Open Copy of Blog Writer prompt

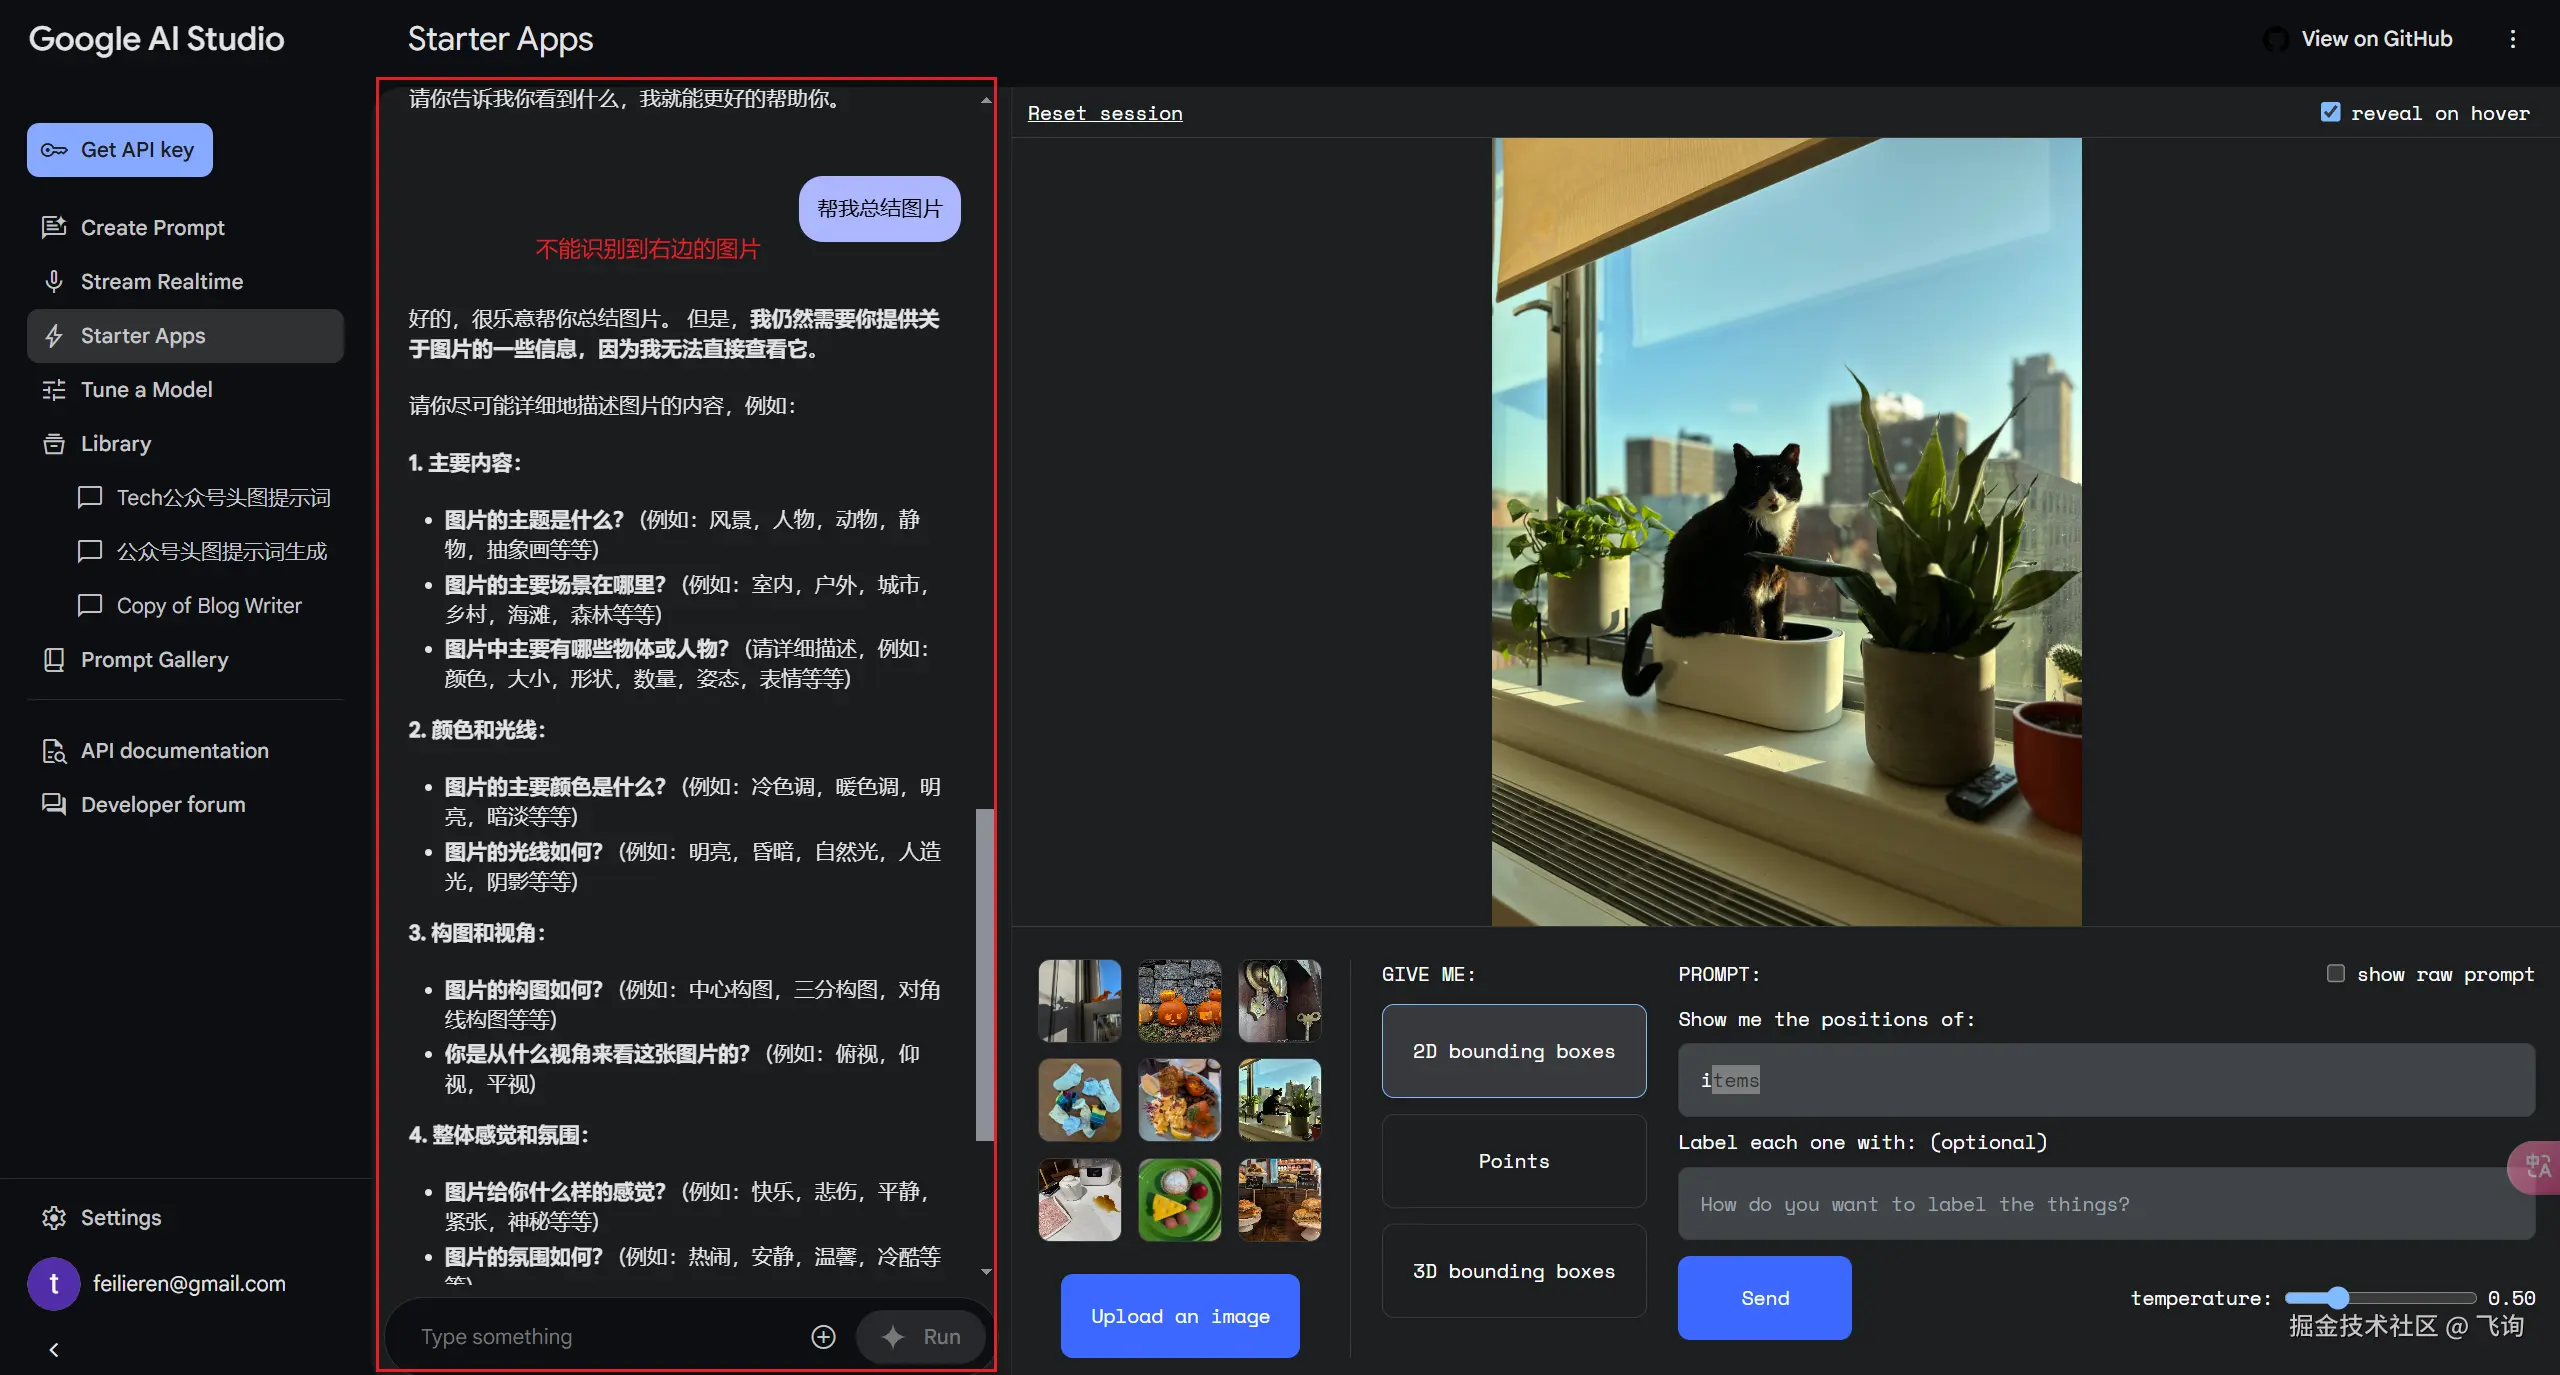tap(208, 606)
